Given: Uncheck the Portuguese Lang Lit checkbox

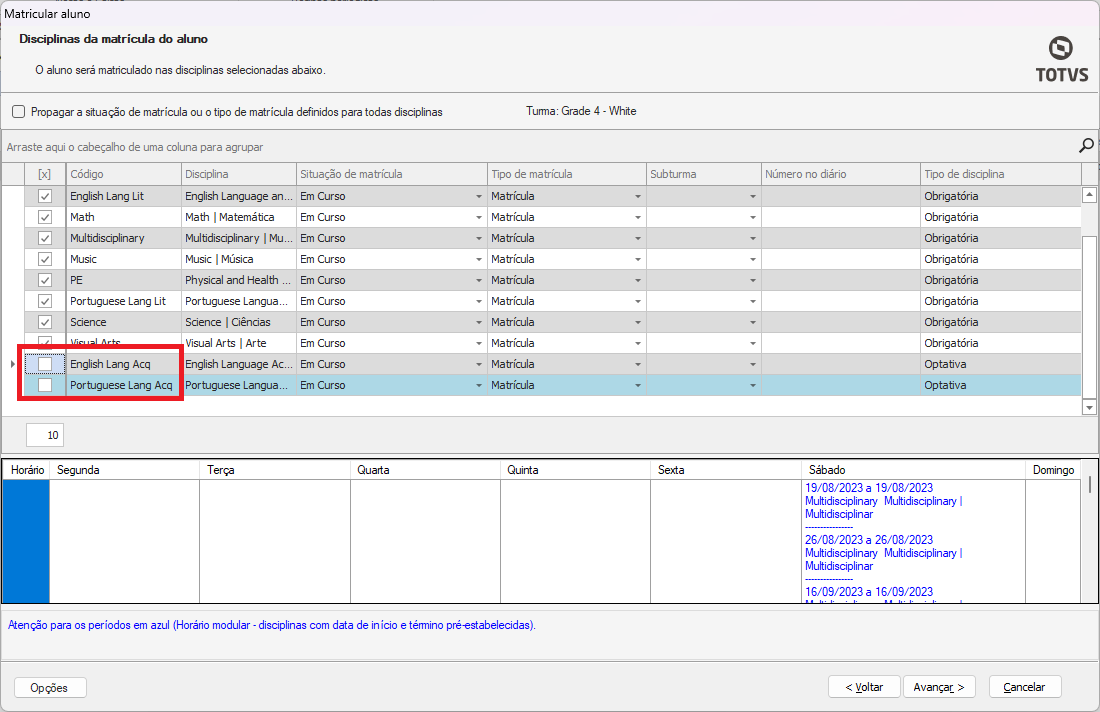Looking at the screenshot, I should point(45,302).
